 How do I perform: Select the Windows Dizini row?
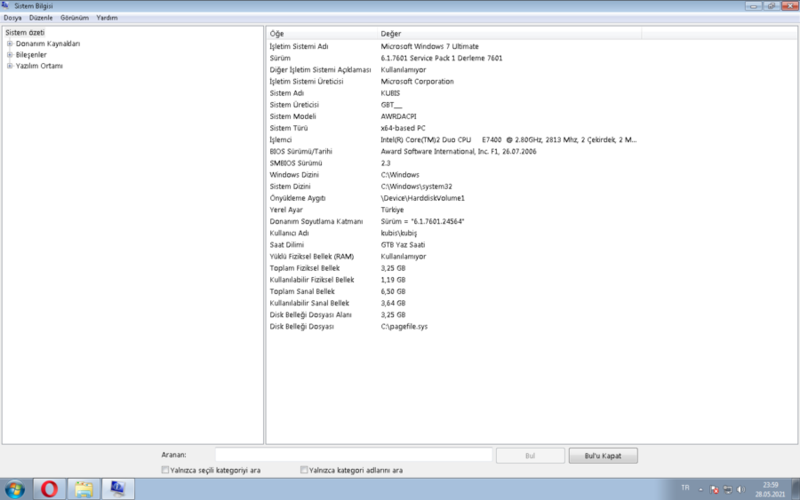coord(294,175)
